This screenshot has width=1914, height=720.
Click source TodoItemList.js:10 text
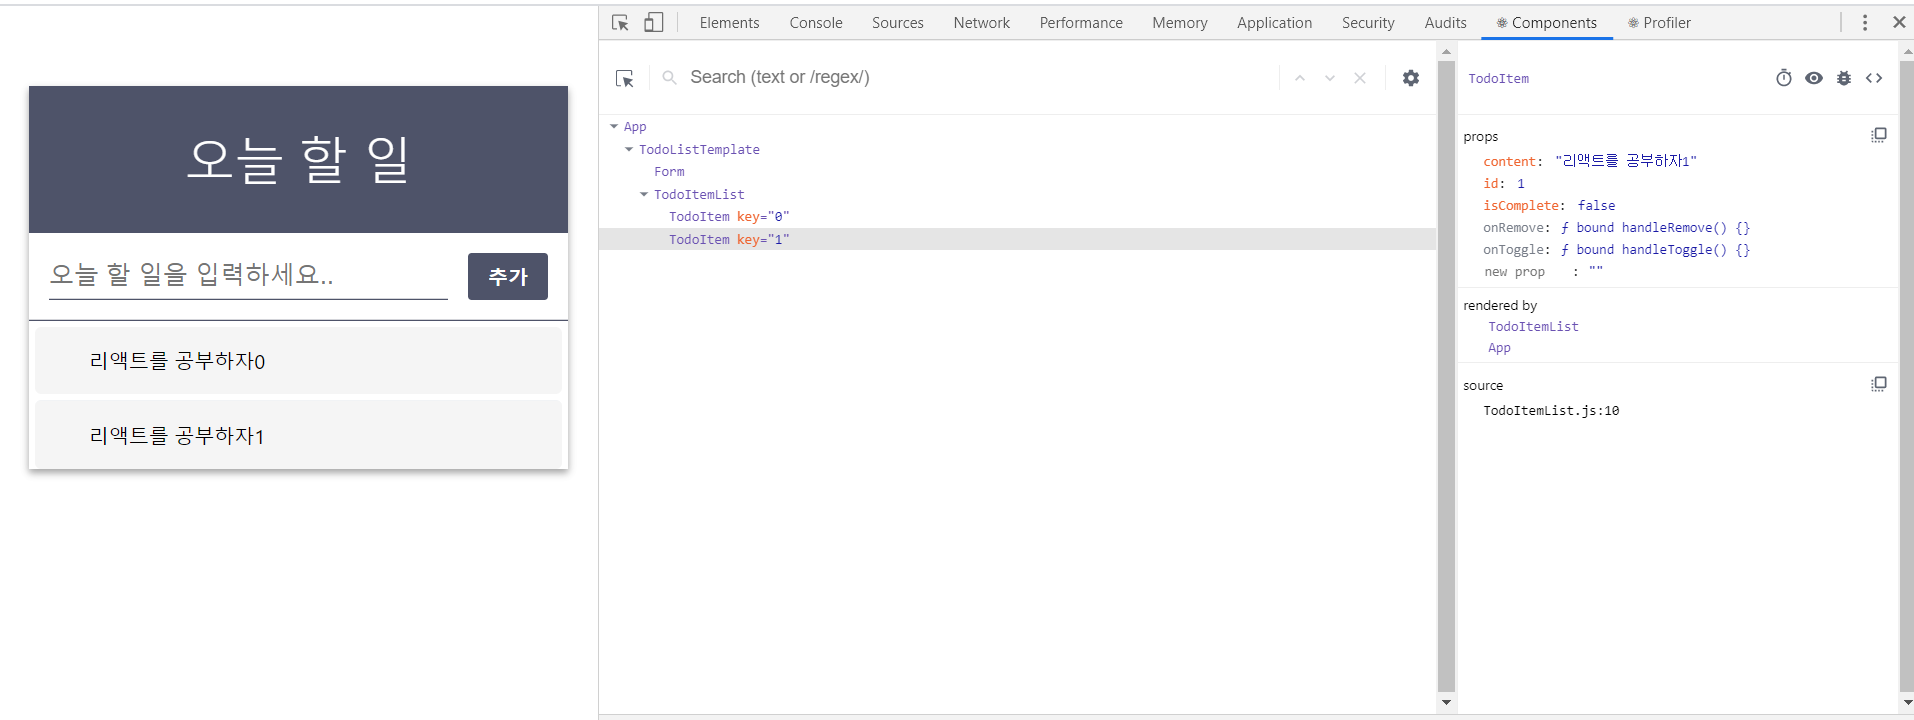(1551, 411)
